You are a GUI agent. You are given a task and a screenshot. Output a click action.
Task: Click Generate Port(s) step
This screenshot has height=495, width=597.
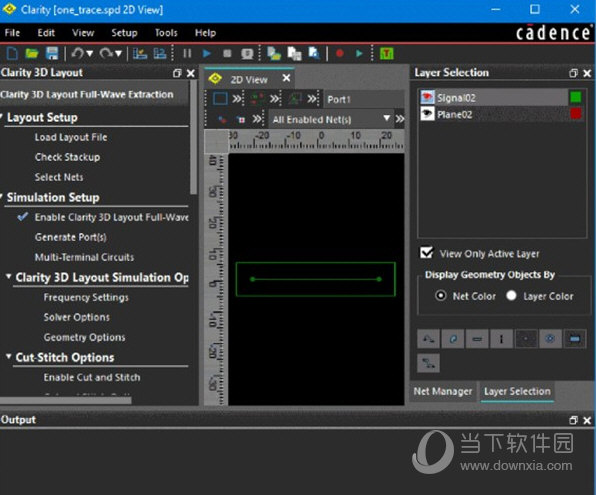pos(71,237)
